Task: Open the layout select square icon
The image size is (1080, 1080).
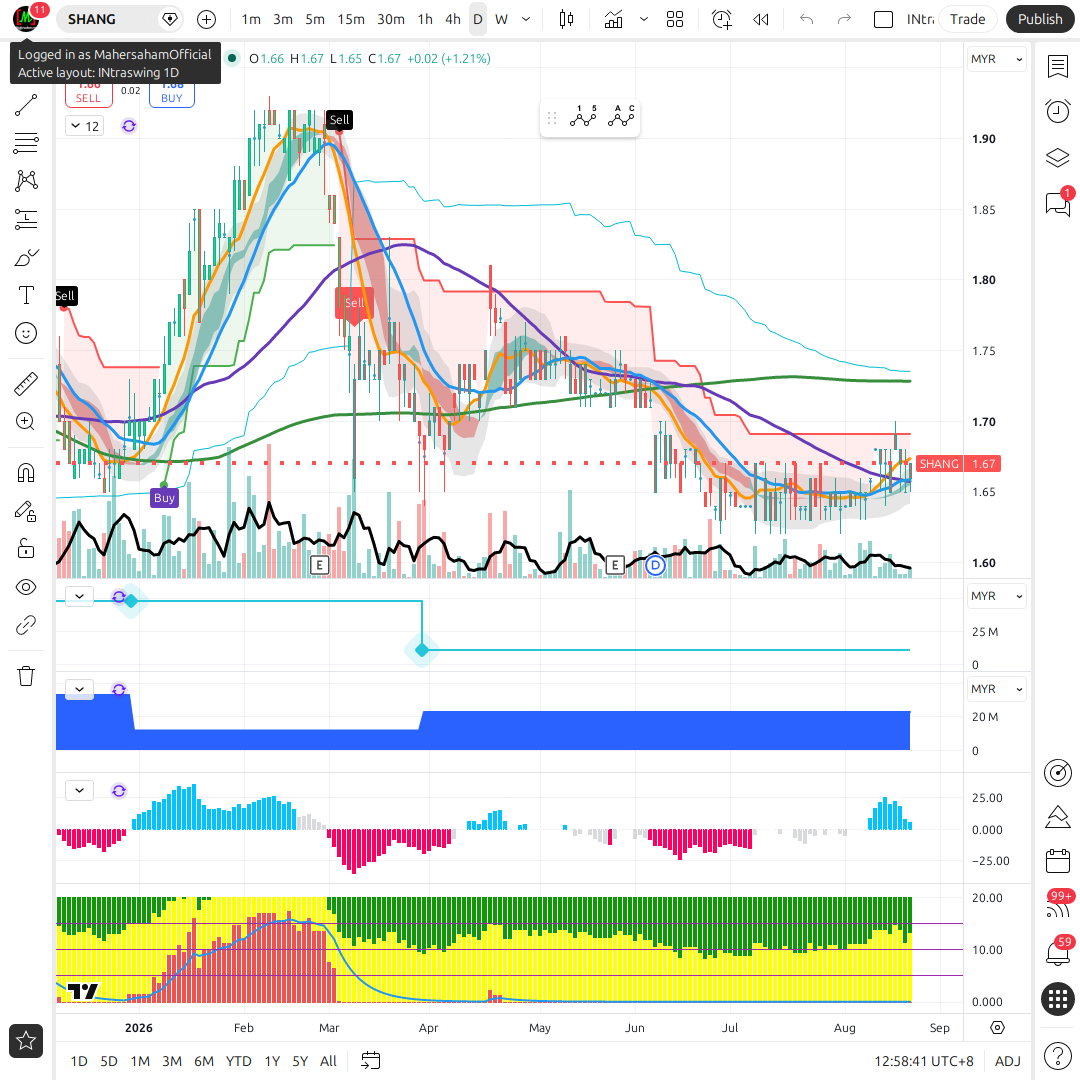Action: pyautogui.click(x=883, y=19)
